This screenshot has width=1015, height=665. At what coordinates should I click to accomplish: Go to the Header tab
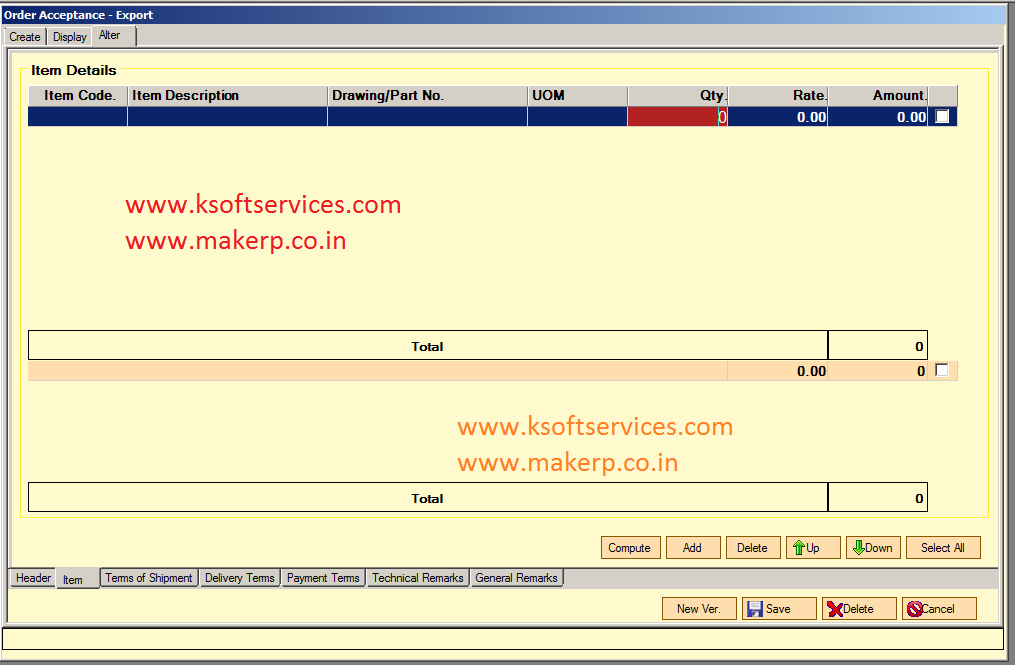pyautogui.click(x=33, y=578)
